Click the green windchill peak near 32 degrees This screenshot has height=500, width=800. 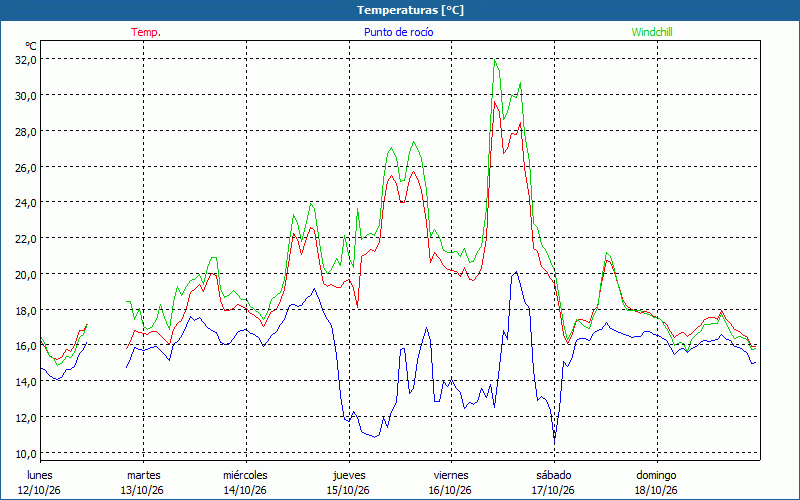coord(495,60)
